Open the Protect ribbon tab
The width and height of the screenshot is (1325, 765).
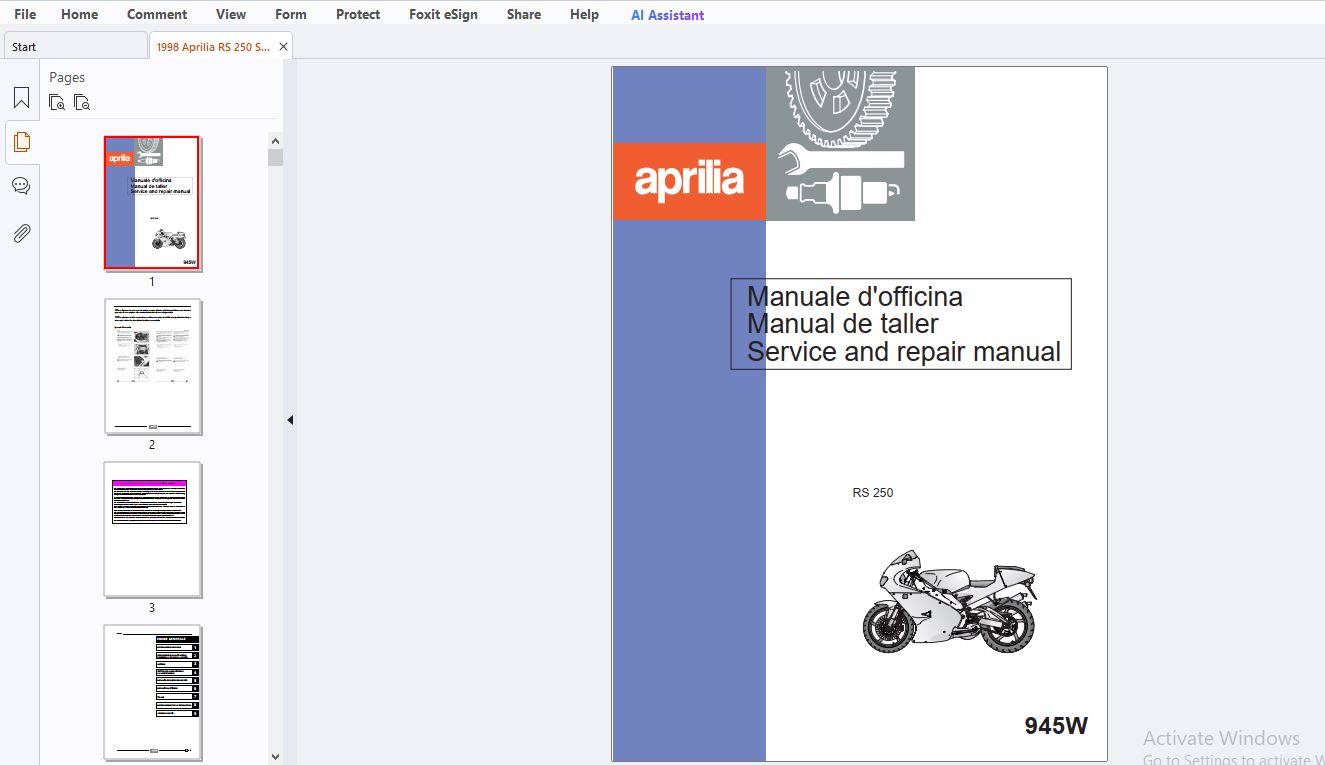(x=358, y=14)
